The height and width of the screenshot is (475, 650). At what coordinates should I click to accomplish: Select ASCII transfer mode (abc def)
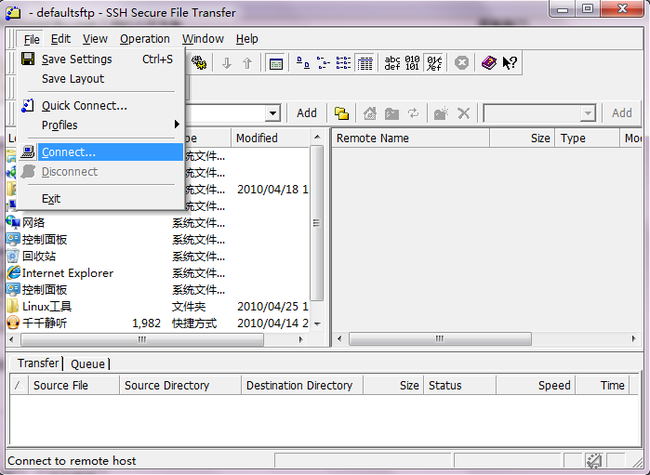coord(392,63)
